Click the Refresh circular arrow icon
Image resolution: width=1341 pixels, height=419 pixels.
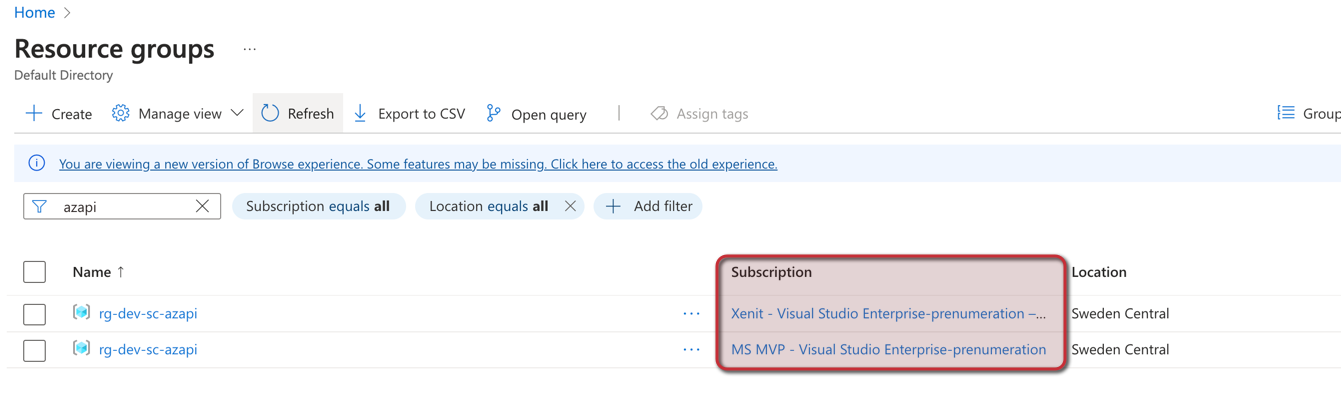(x=270, y=114)
